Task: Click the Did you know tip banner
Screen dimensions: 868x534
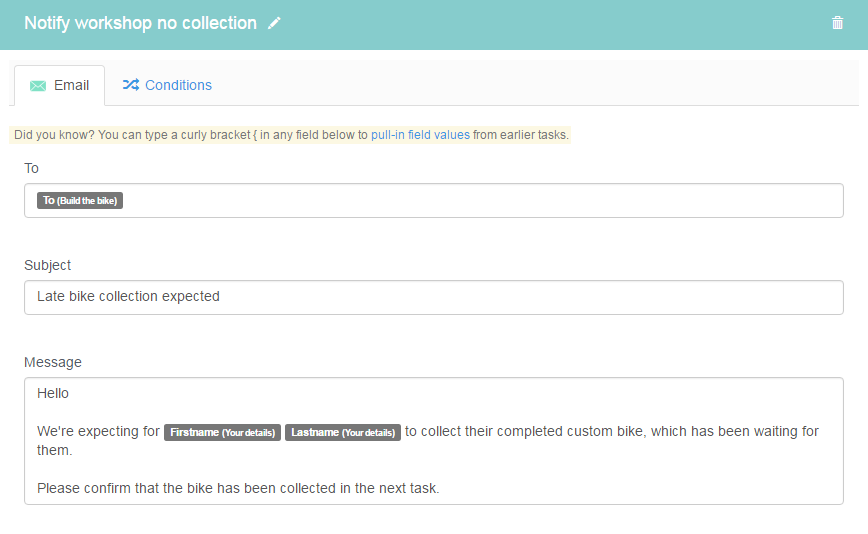Action: click(290, 135)
